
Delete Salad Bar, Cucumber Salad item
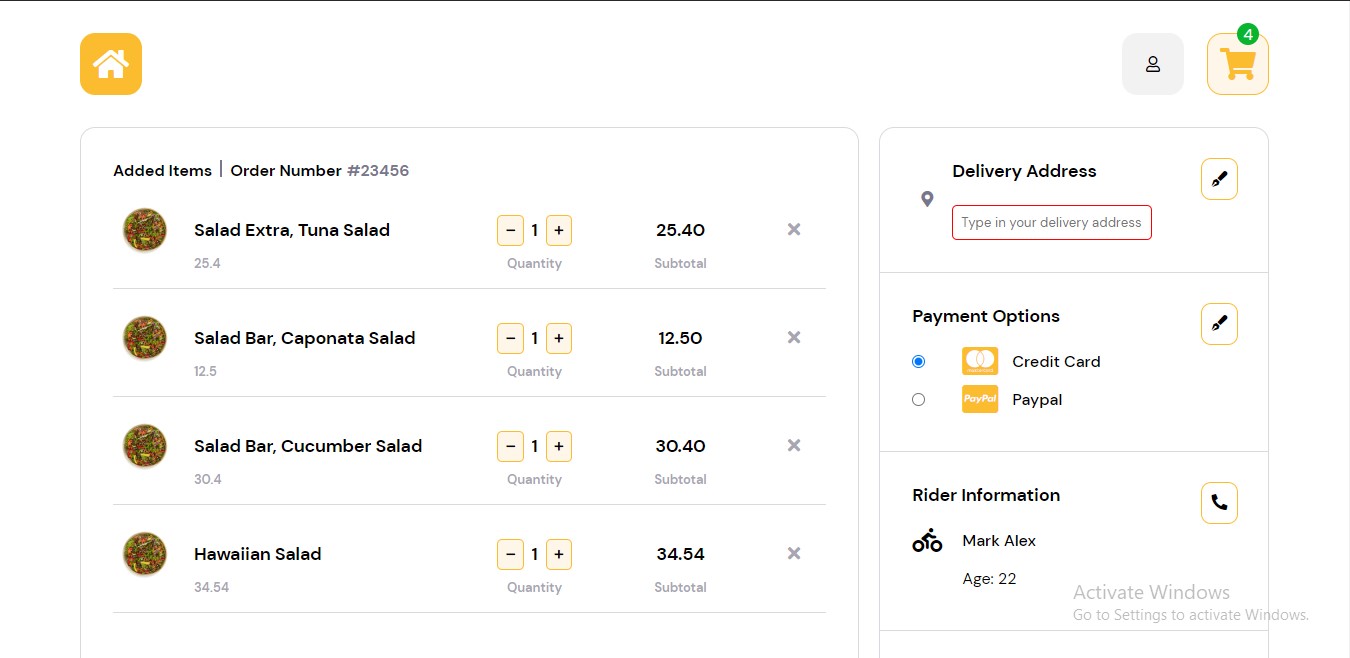[794, 446]
